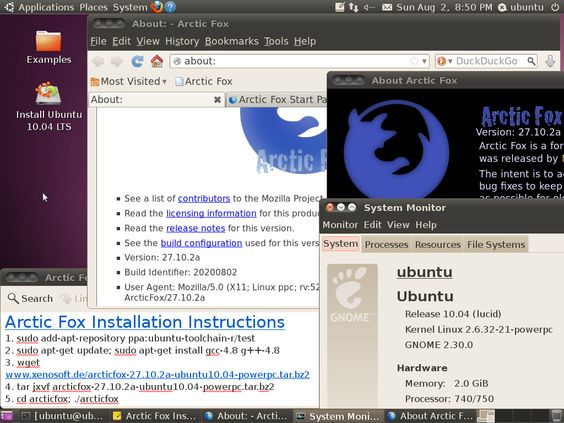Open the contributors link on About page
The image size is (564, 423).
(x=204, y=199)
